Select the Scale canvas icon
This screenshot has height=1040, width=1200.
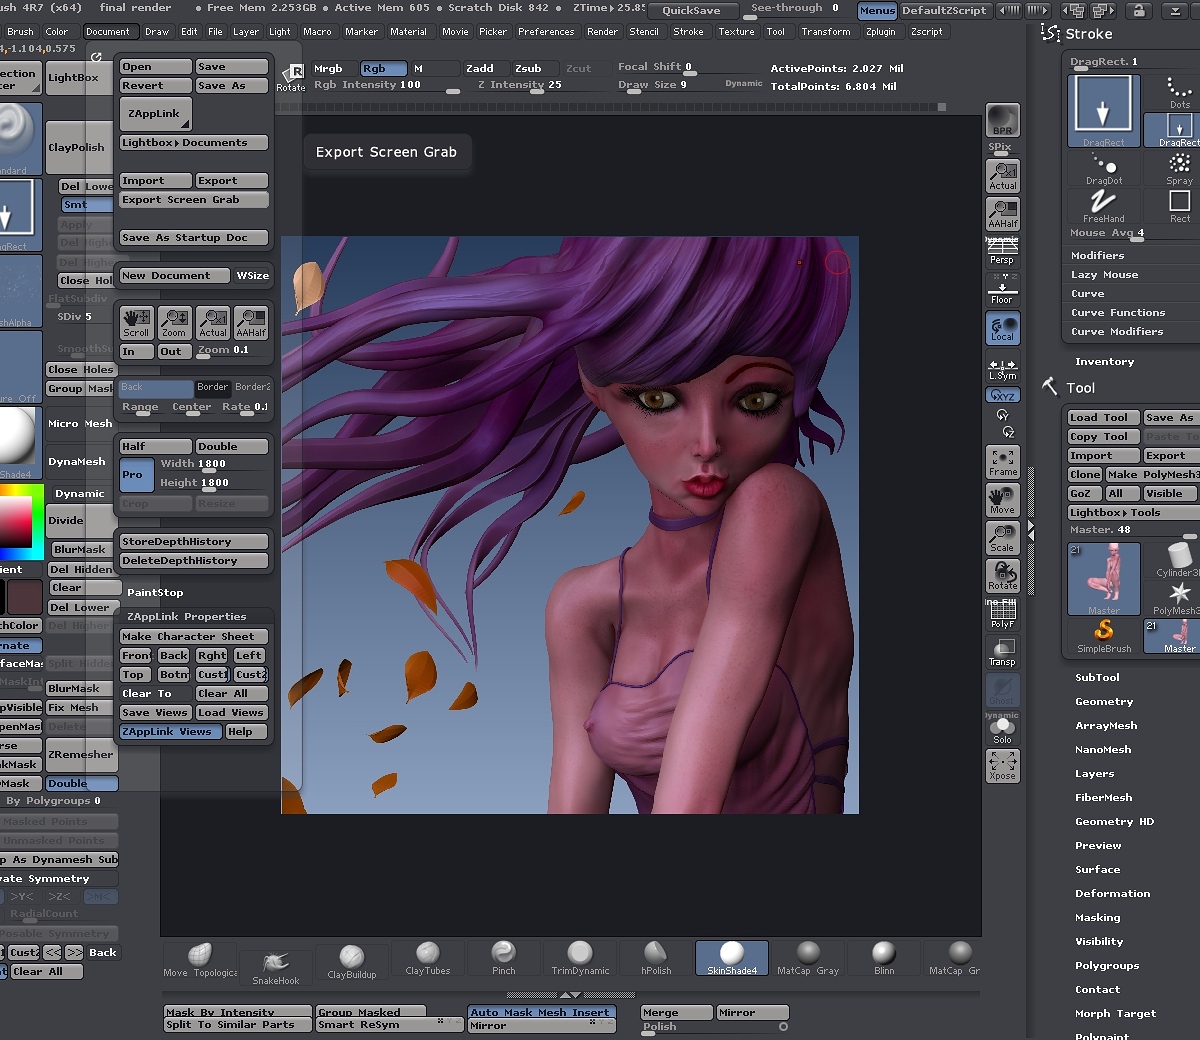[1003, 539]
